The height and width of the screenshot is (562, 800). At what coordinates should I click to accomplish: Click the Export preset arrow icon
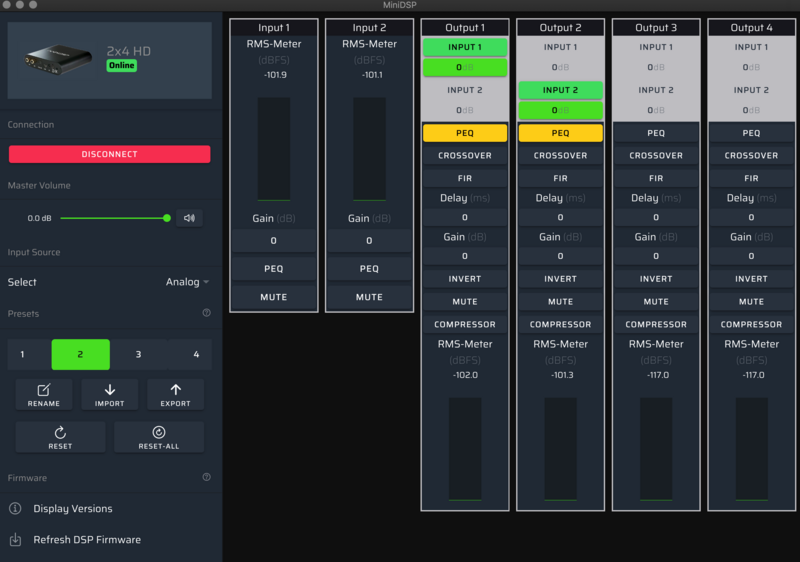pyautogui.click(x=176, y=391)
